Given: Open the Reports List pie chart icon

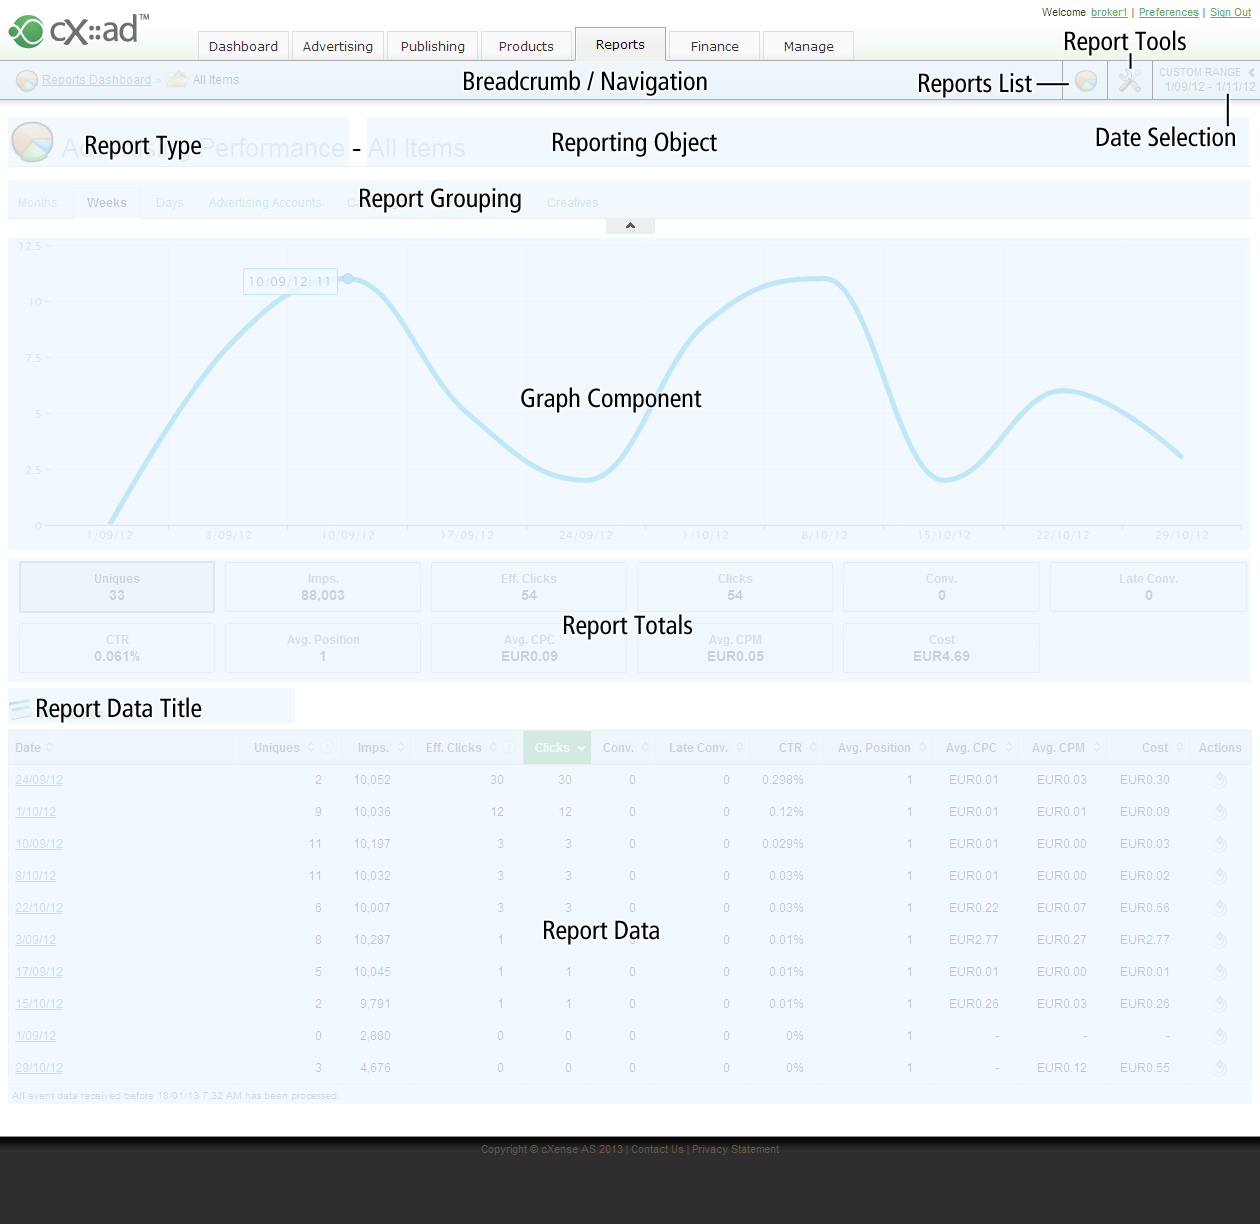Looking at the screenshot, I should point(1086,81).
